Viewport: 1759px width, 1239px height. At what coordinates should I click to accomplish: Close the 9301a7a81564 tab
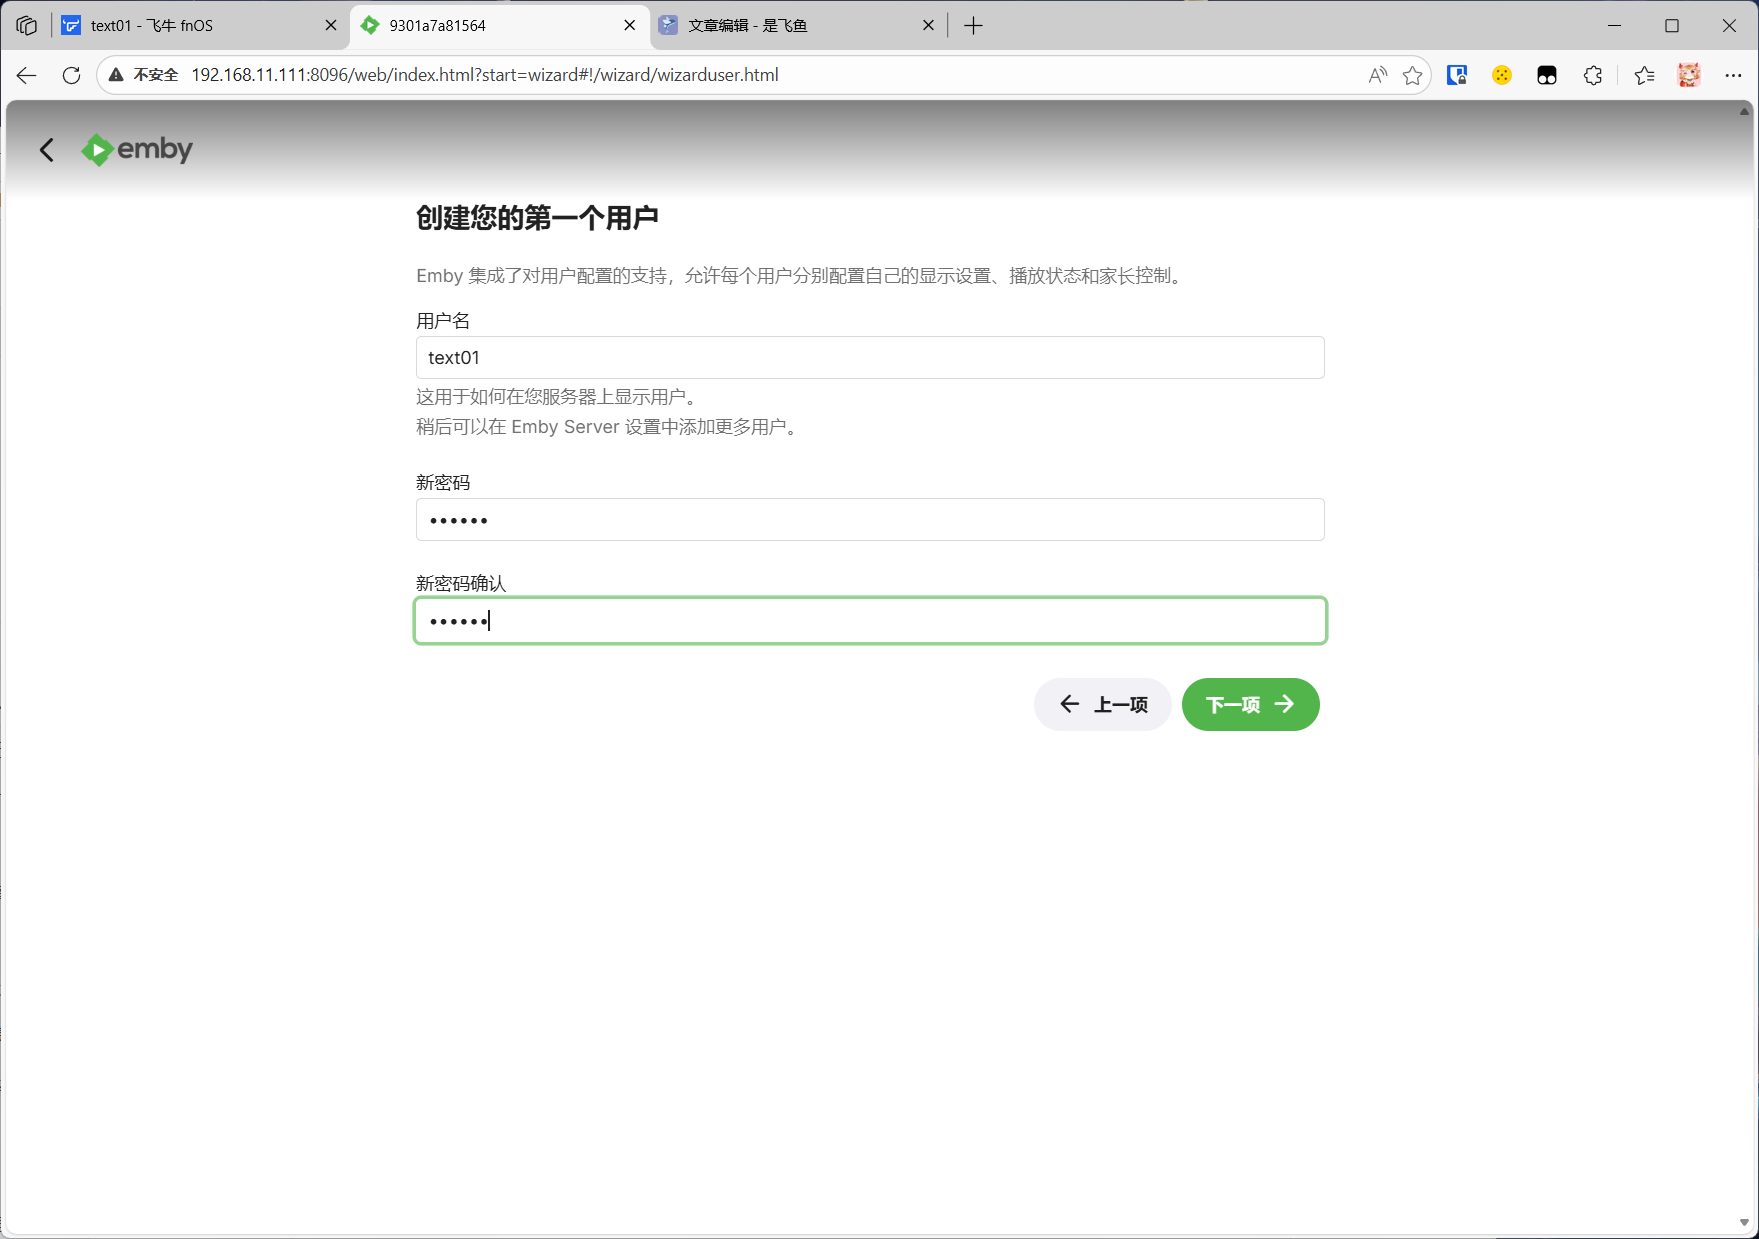pos(629,26)
